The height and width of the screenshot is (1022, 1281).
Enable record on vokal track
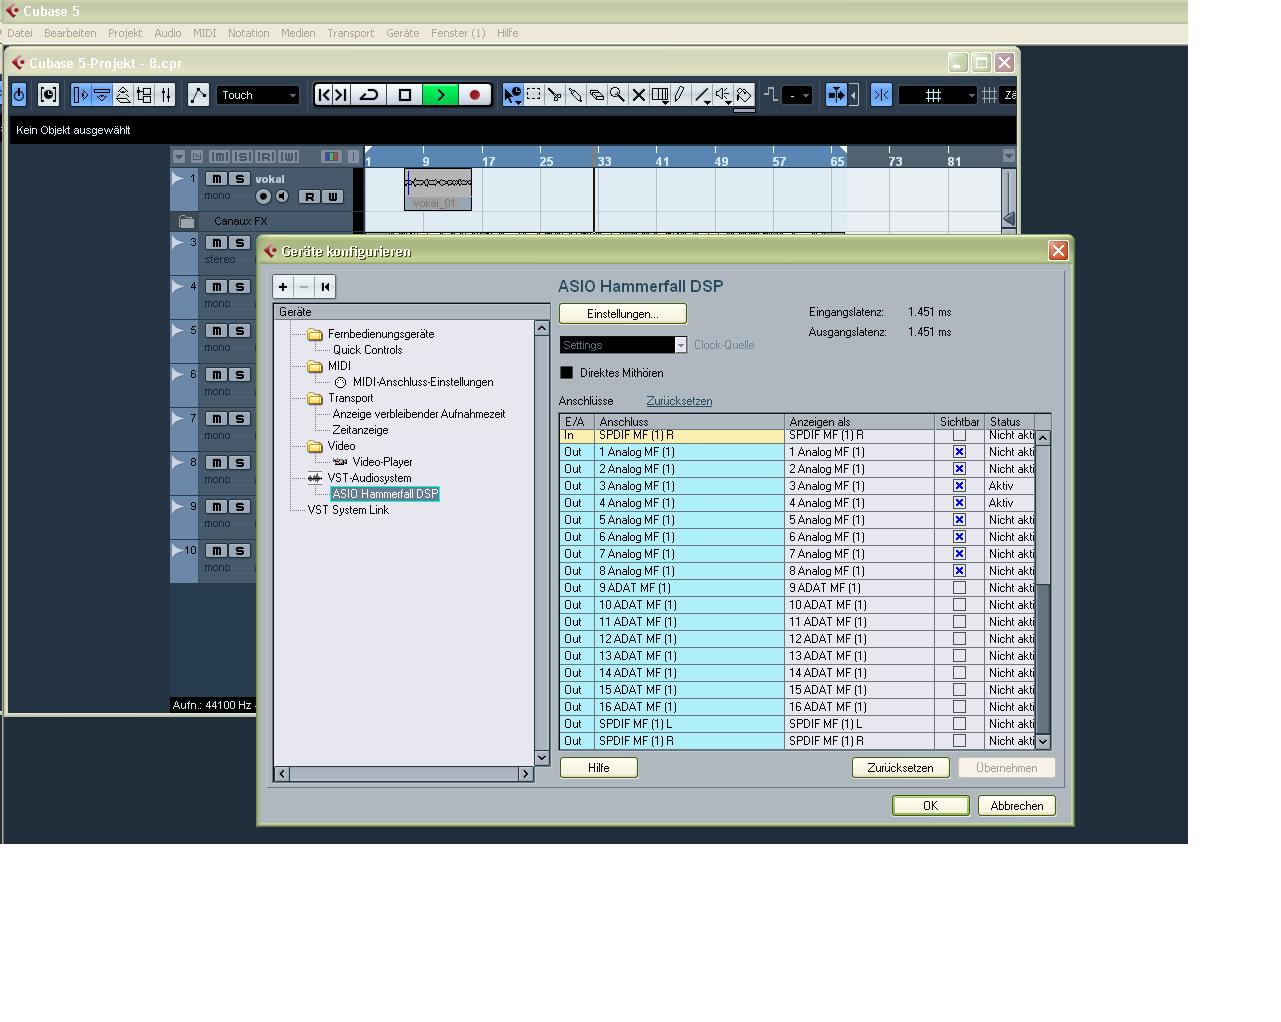(264, 197)
